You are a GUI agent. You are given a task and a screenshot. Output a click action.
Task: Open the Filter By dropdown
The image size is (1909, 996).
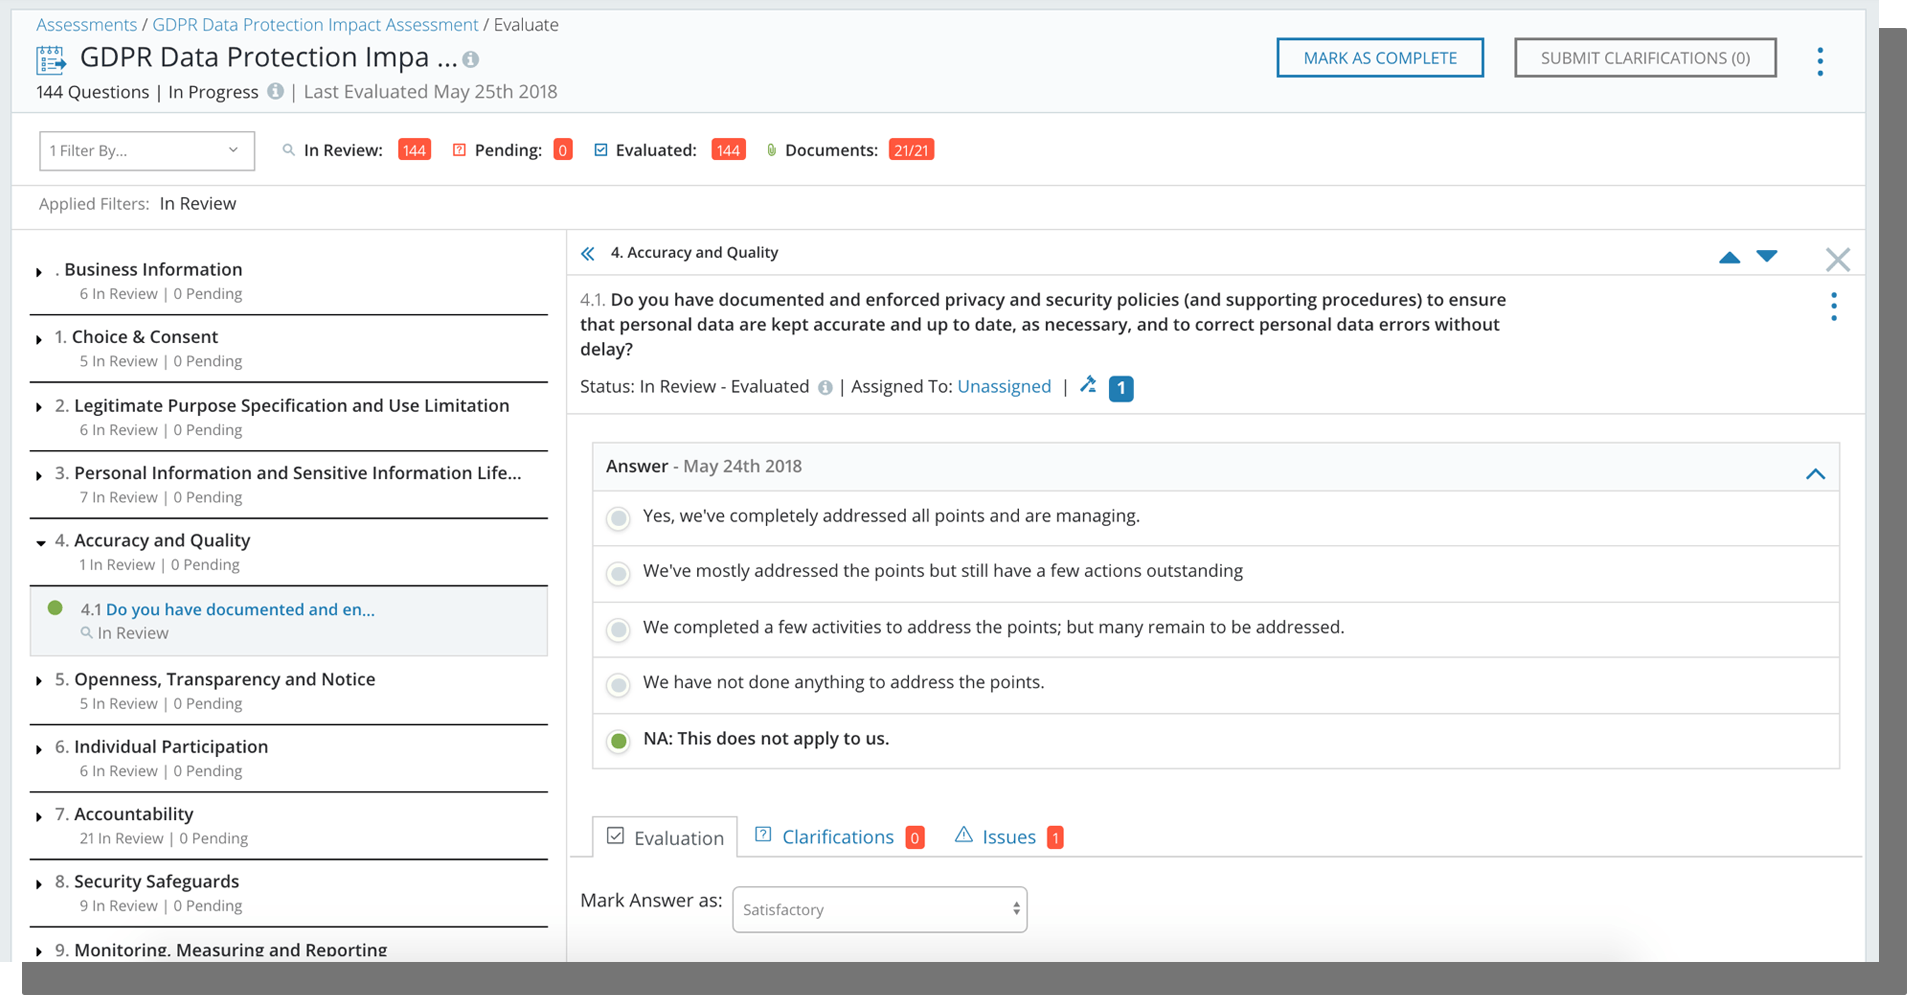coord(147,151)
